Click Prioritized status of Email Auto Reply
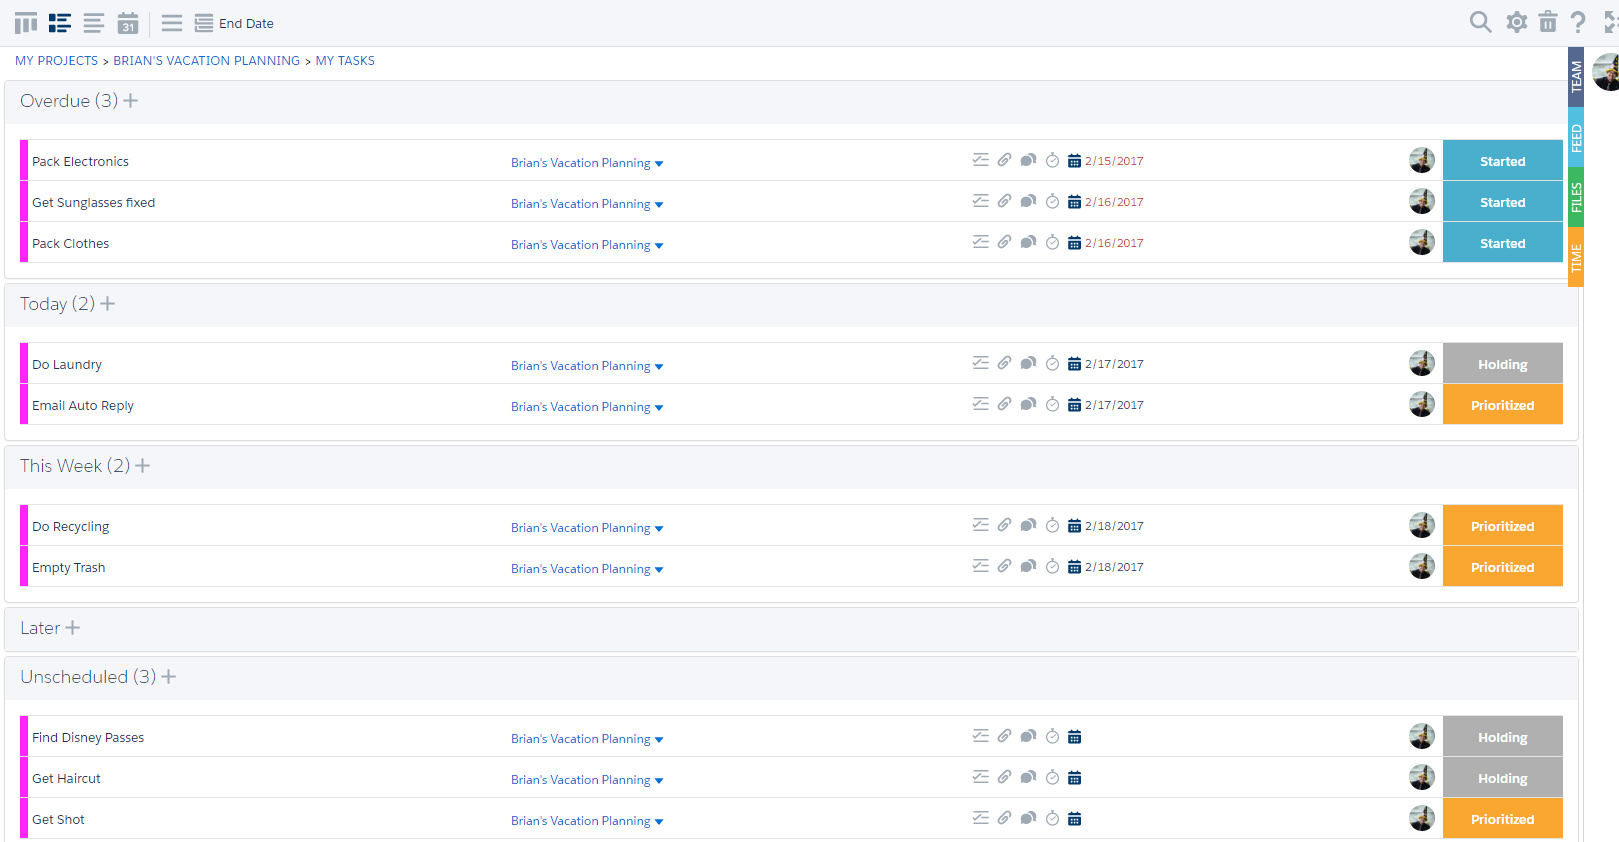This screenshot has width=1619, height=842. click(x=1502, y=405)
